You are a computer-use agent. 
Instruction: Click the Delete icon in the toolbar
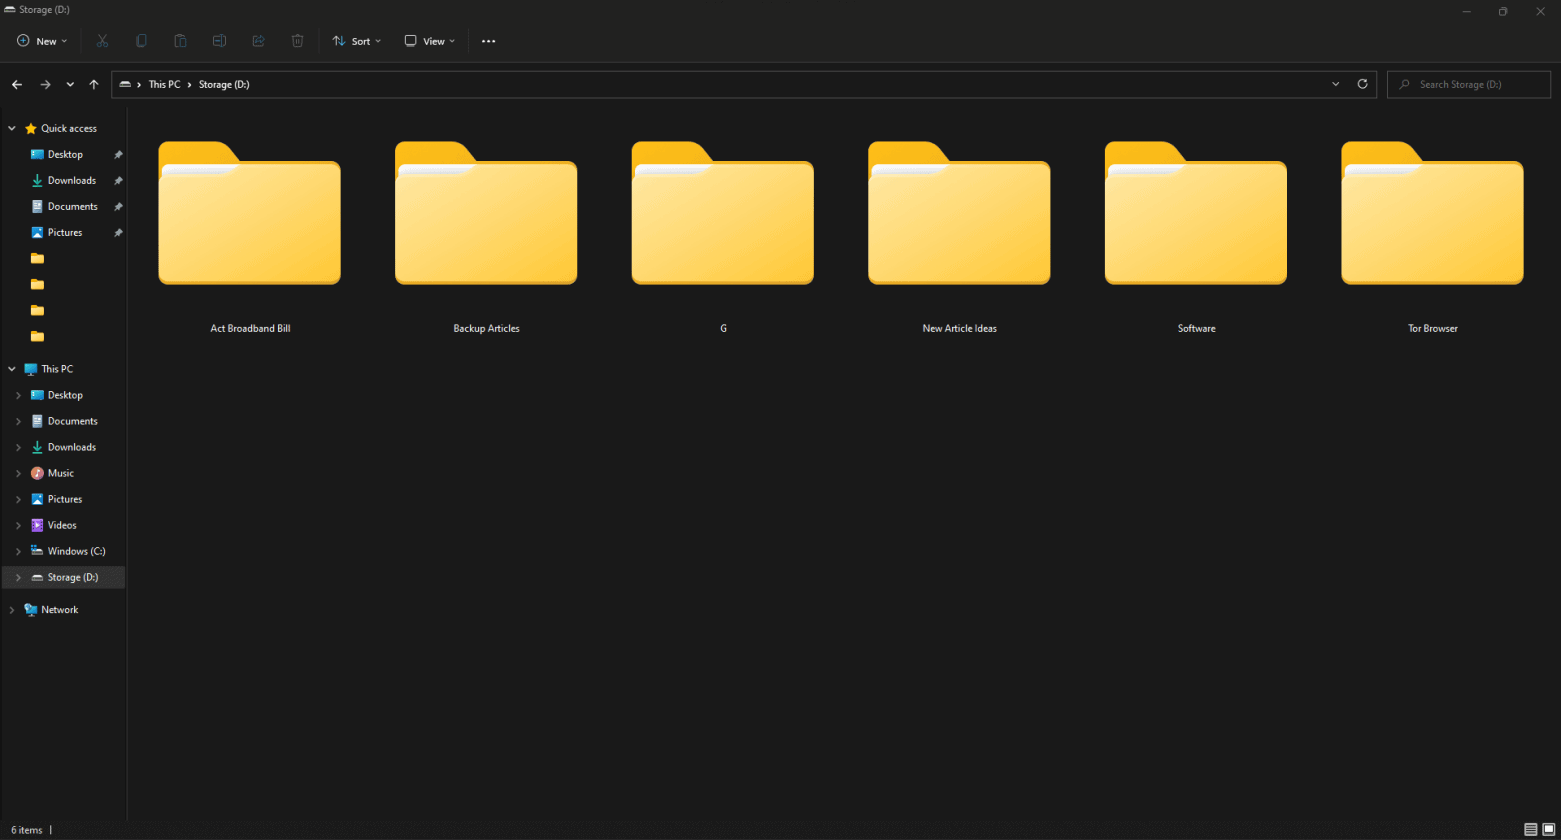297,40
